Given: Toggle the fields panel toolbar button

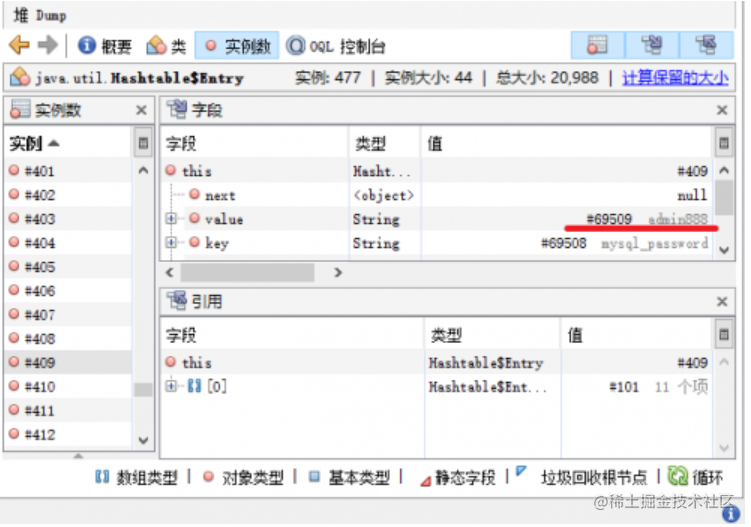Looking at the screenshot, I should 651,46.
